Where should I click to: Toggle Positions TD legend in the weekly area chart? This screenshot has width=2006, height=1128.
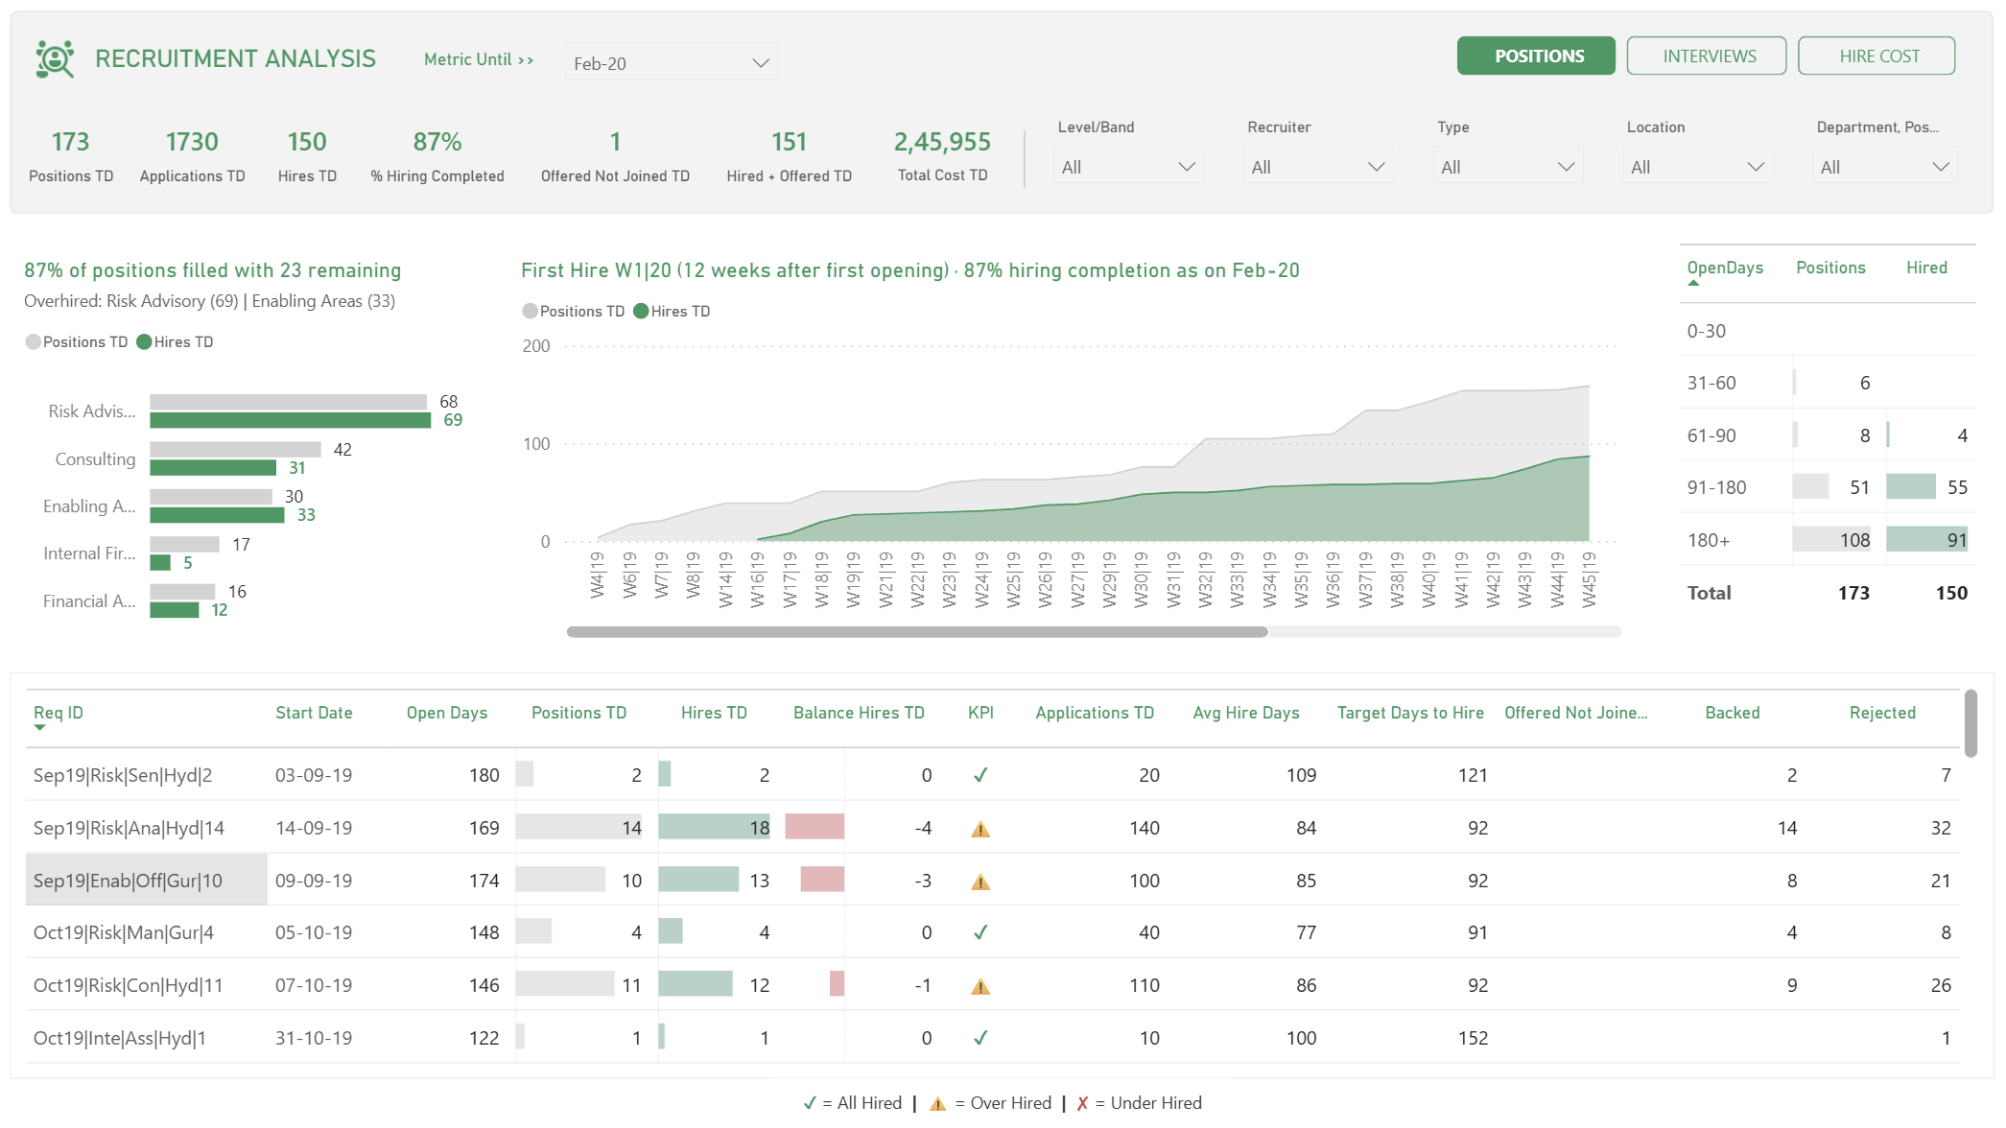click(574, 311)
